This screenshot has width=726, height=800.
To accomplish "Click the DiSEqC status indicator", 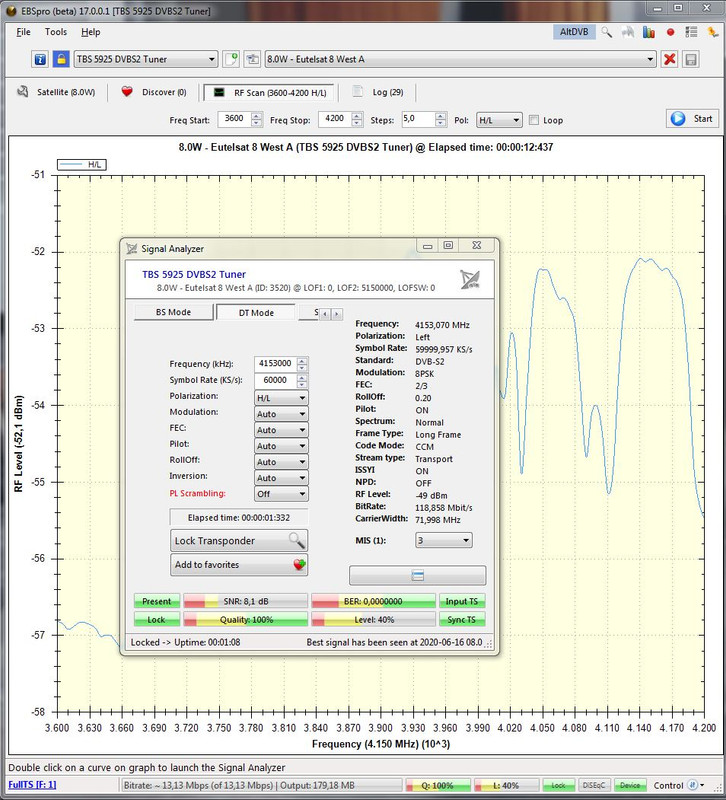I will point(594,785).
